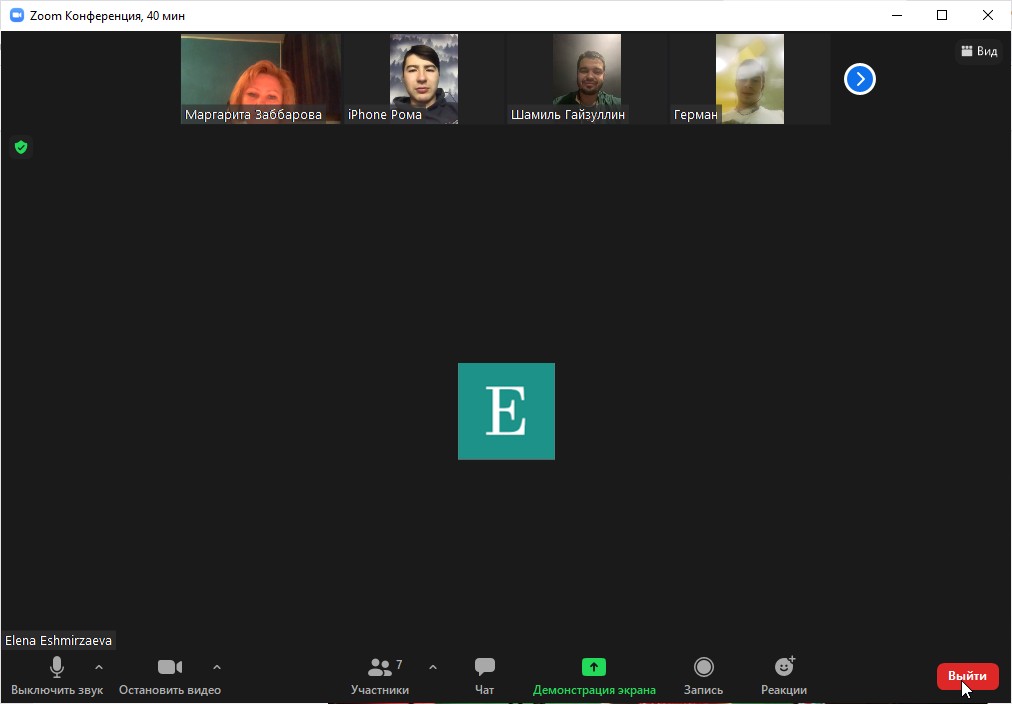Select Шамиль Гайзуллин video thumbnail

coord(587,78)
